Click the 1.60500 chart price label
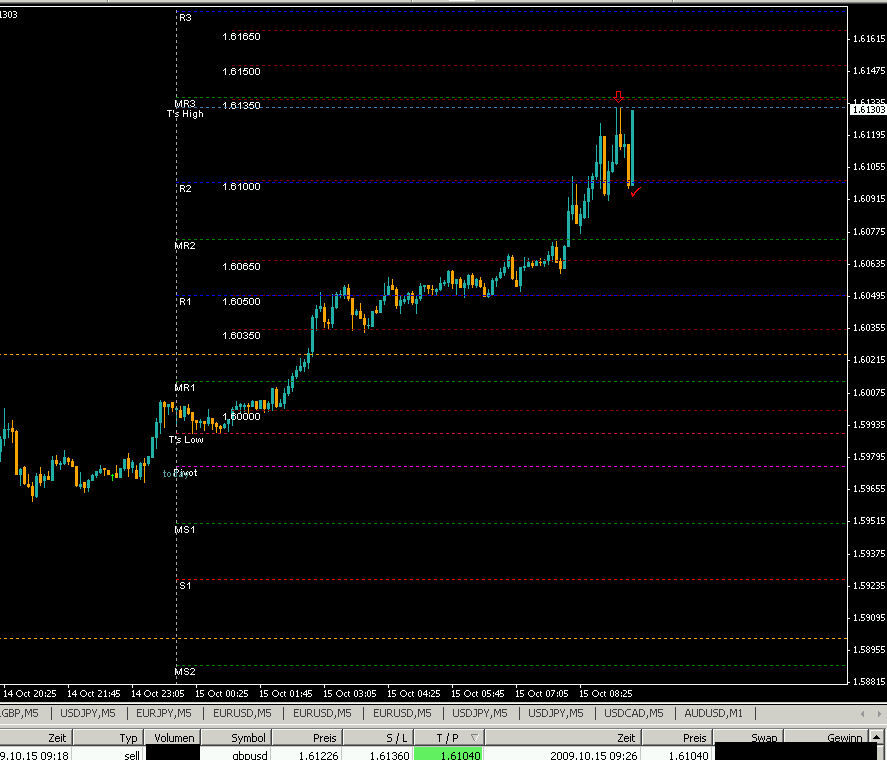The height and width of the screenshot is (760, 887). point(242,302)
